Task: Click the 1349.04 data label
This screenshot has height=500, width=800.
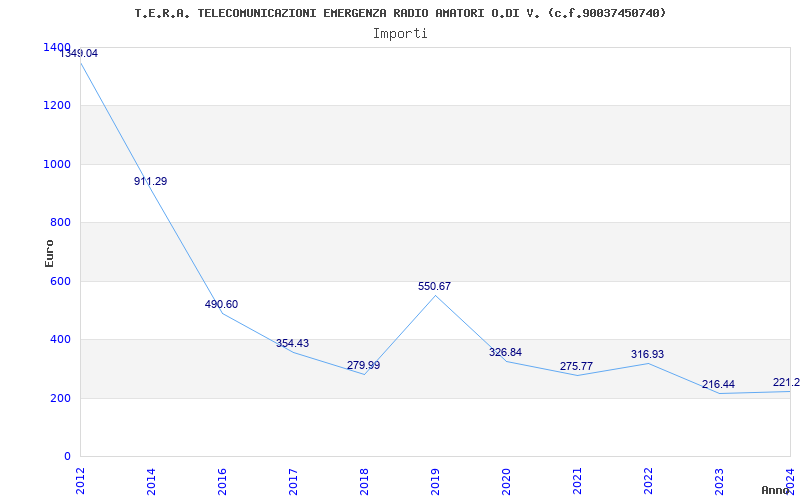Action: point(79,53)
